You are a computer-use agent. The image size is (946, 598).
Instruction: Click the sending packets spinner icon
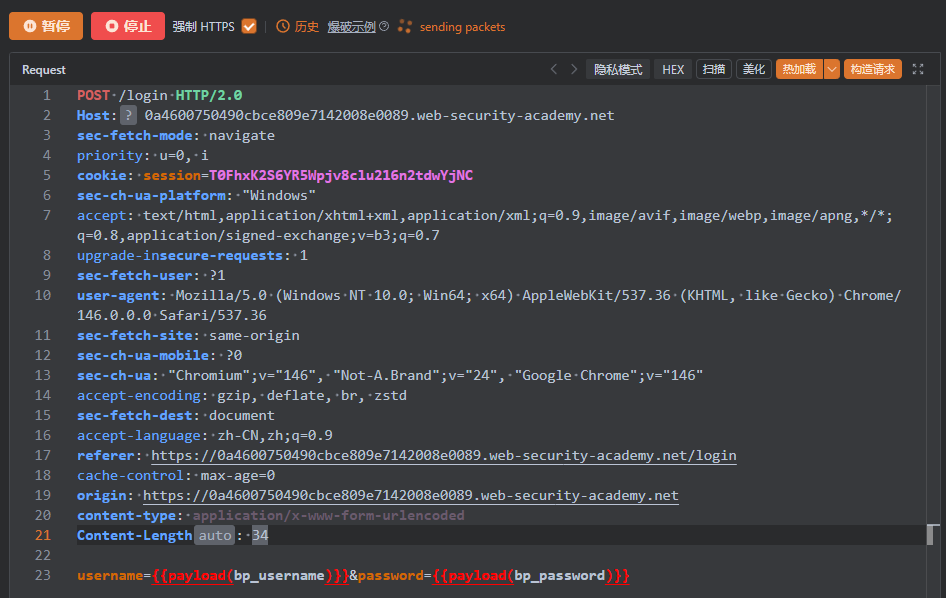coord(405,27)
